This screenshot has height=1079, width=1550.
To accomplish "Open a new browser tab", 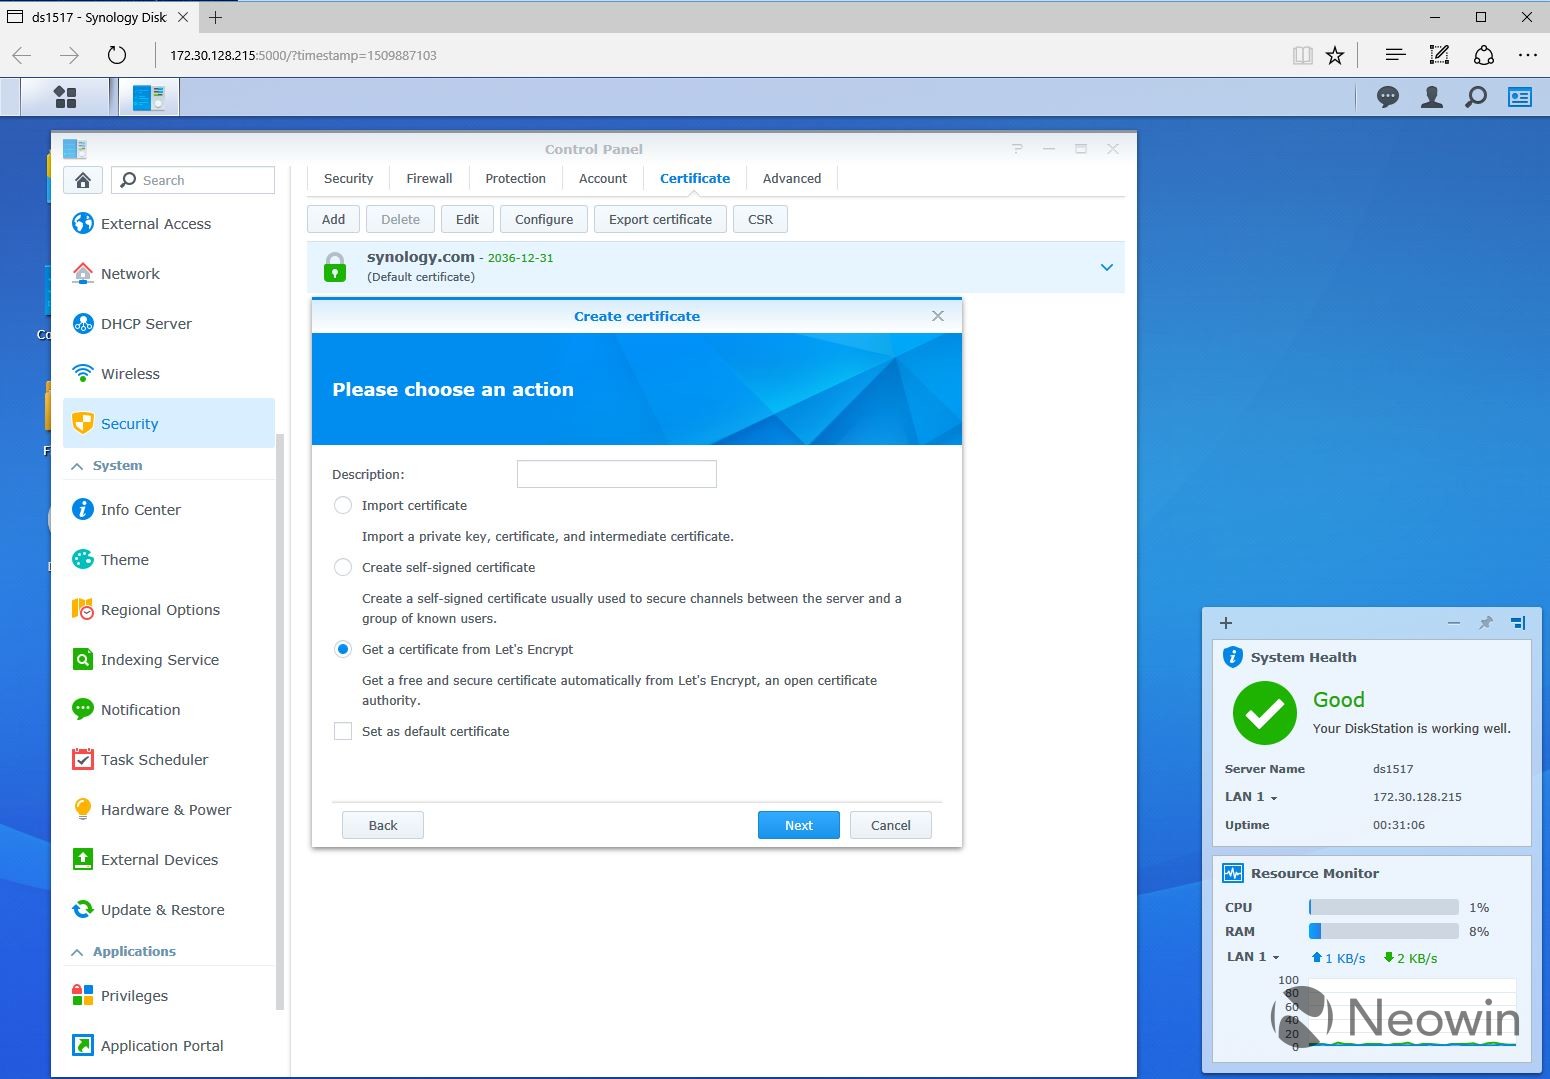I will tap(215, 17).
